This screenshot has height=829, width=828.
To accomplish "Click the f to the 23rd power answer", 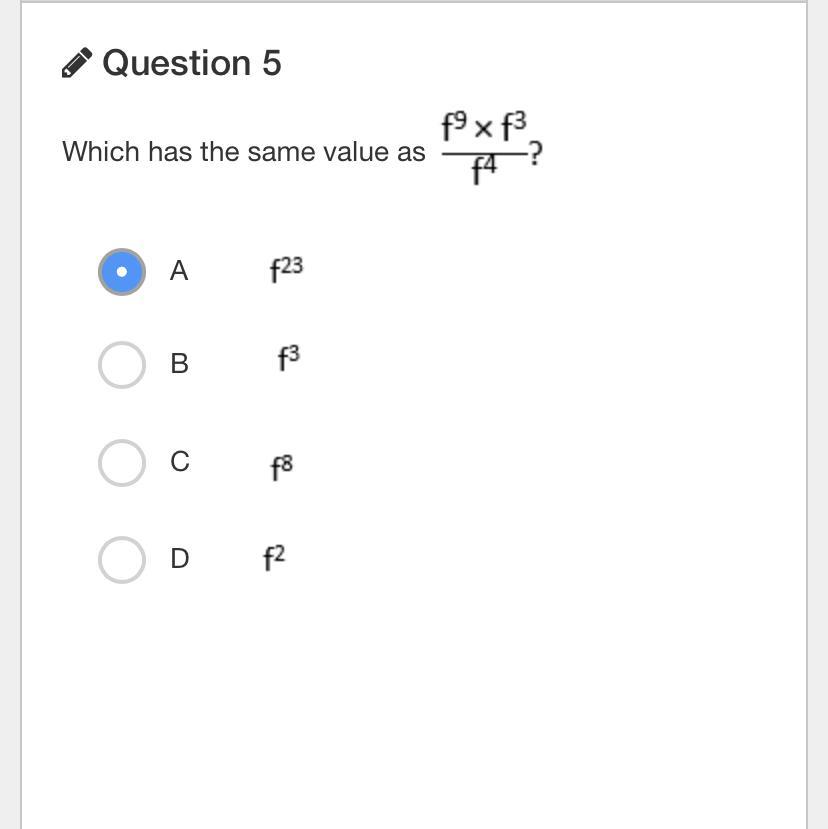I will [286, 269].
